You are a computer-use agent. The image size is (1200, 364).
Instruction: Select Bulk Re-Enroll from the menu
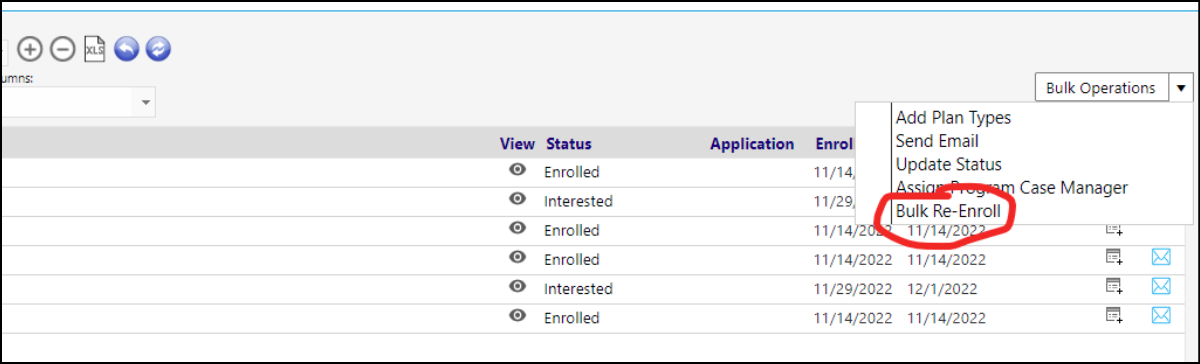click(948, 211)
